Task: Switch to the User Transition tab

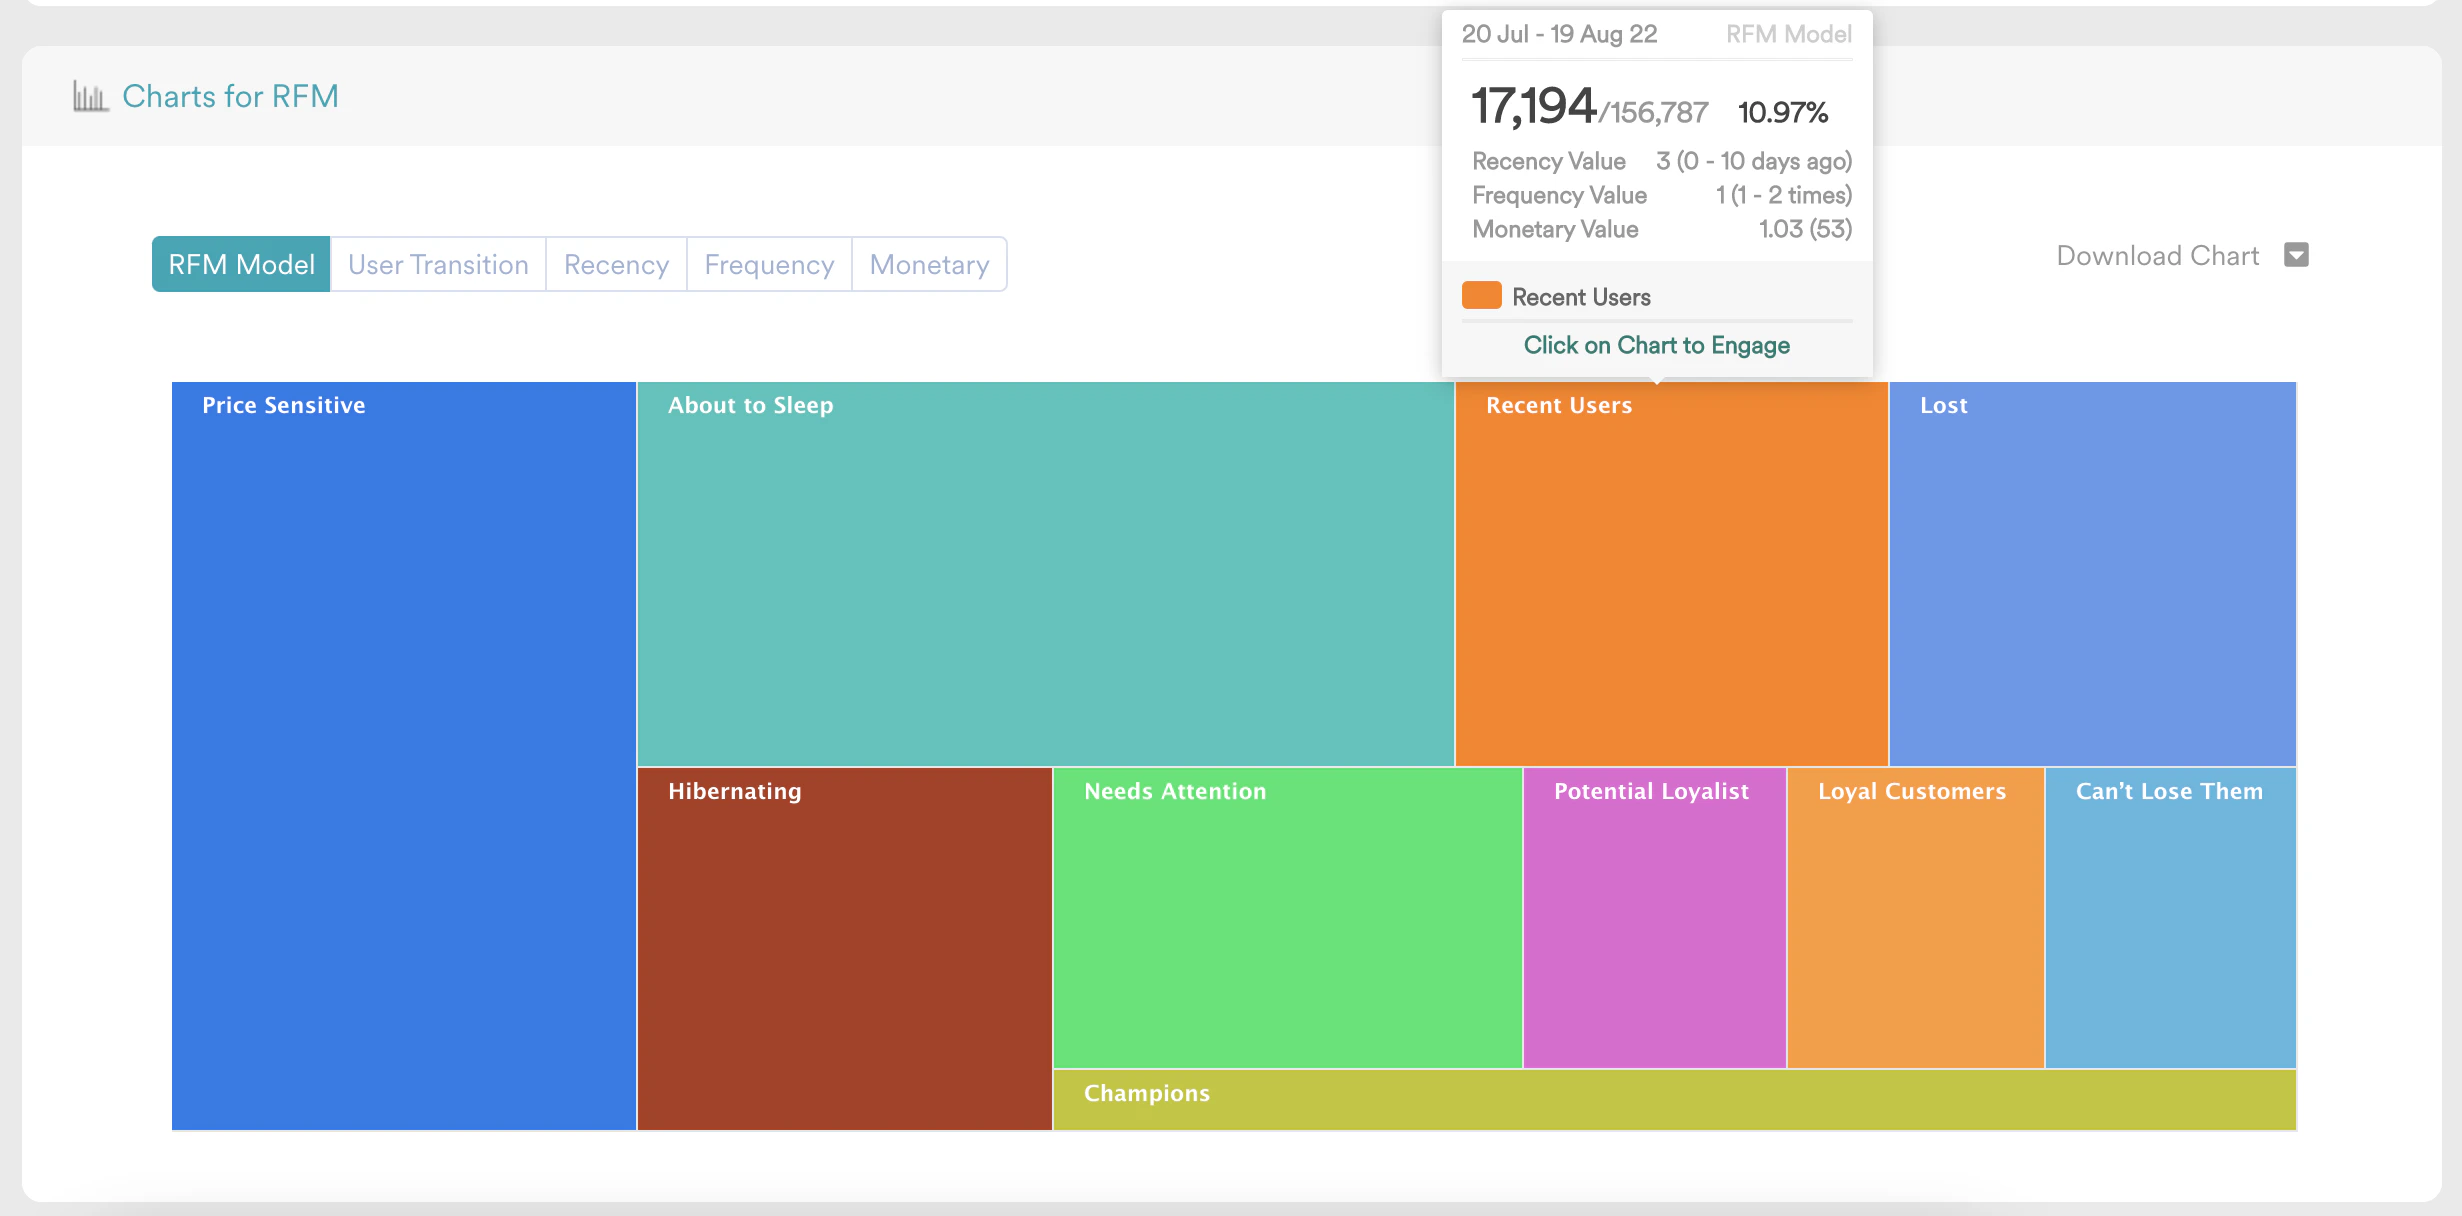Action: coord(437,264)
